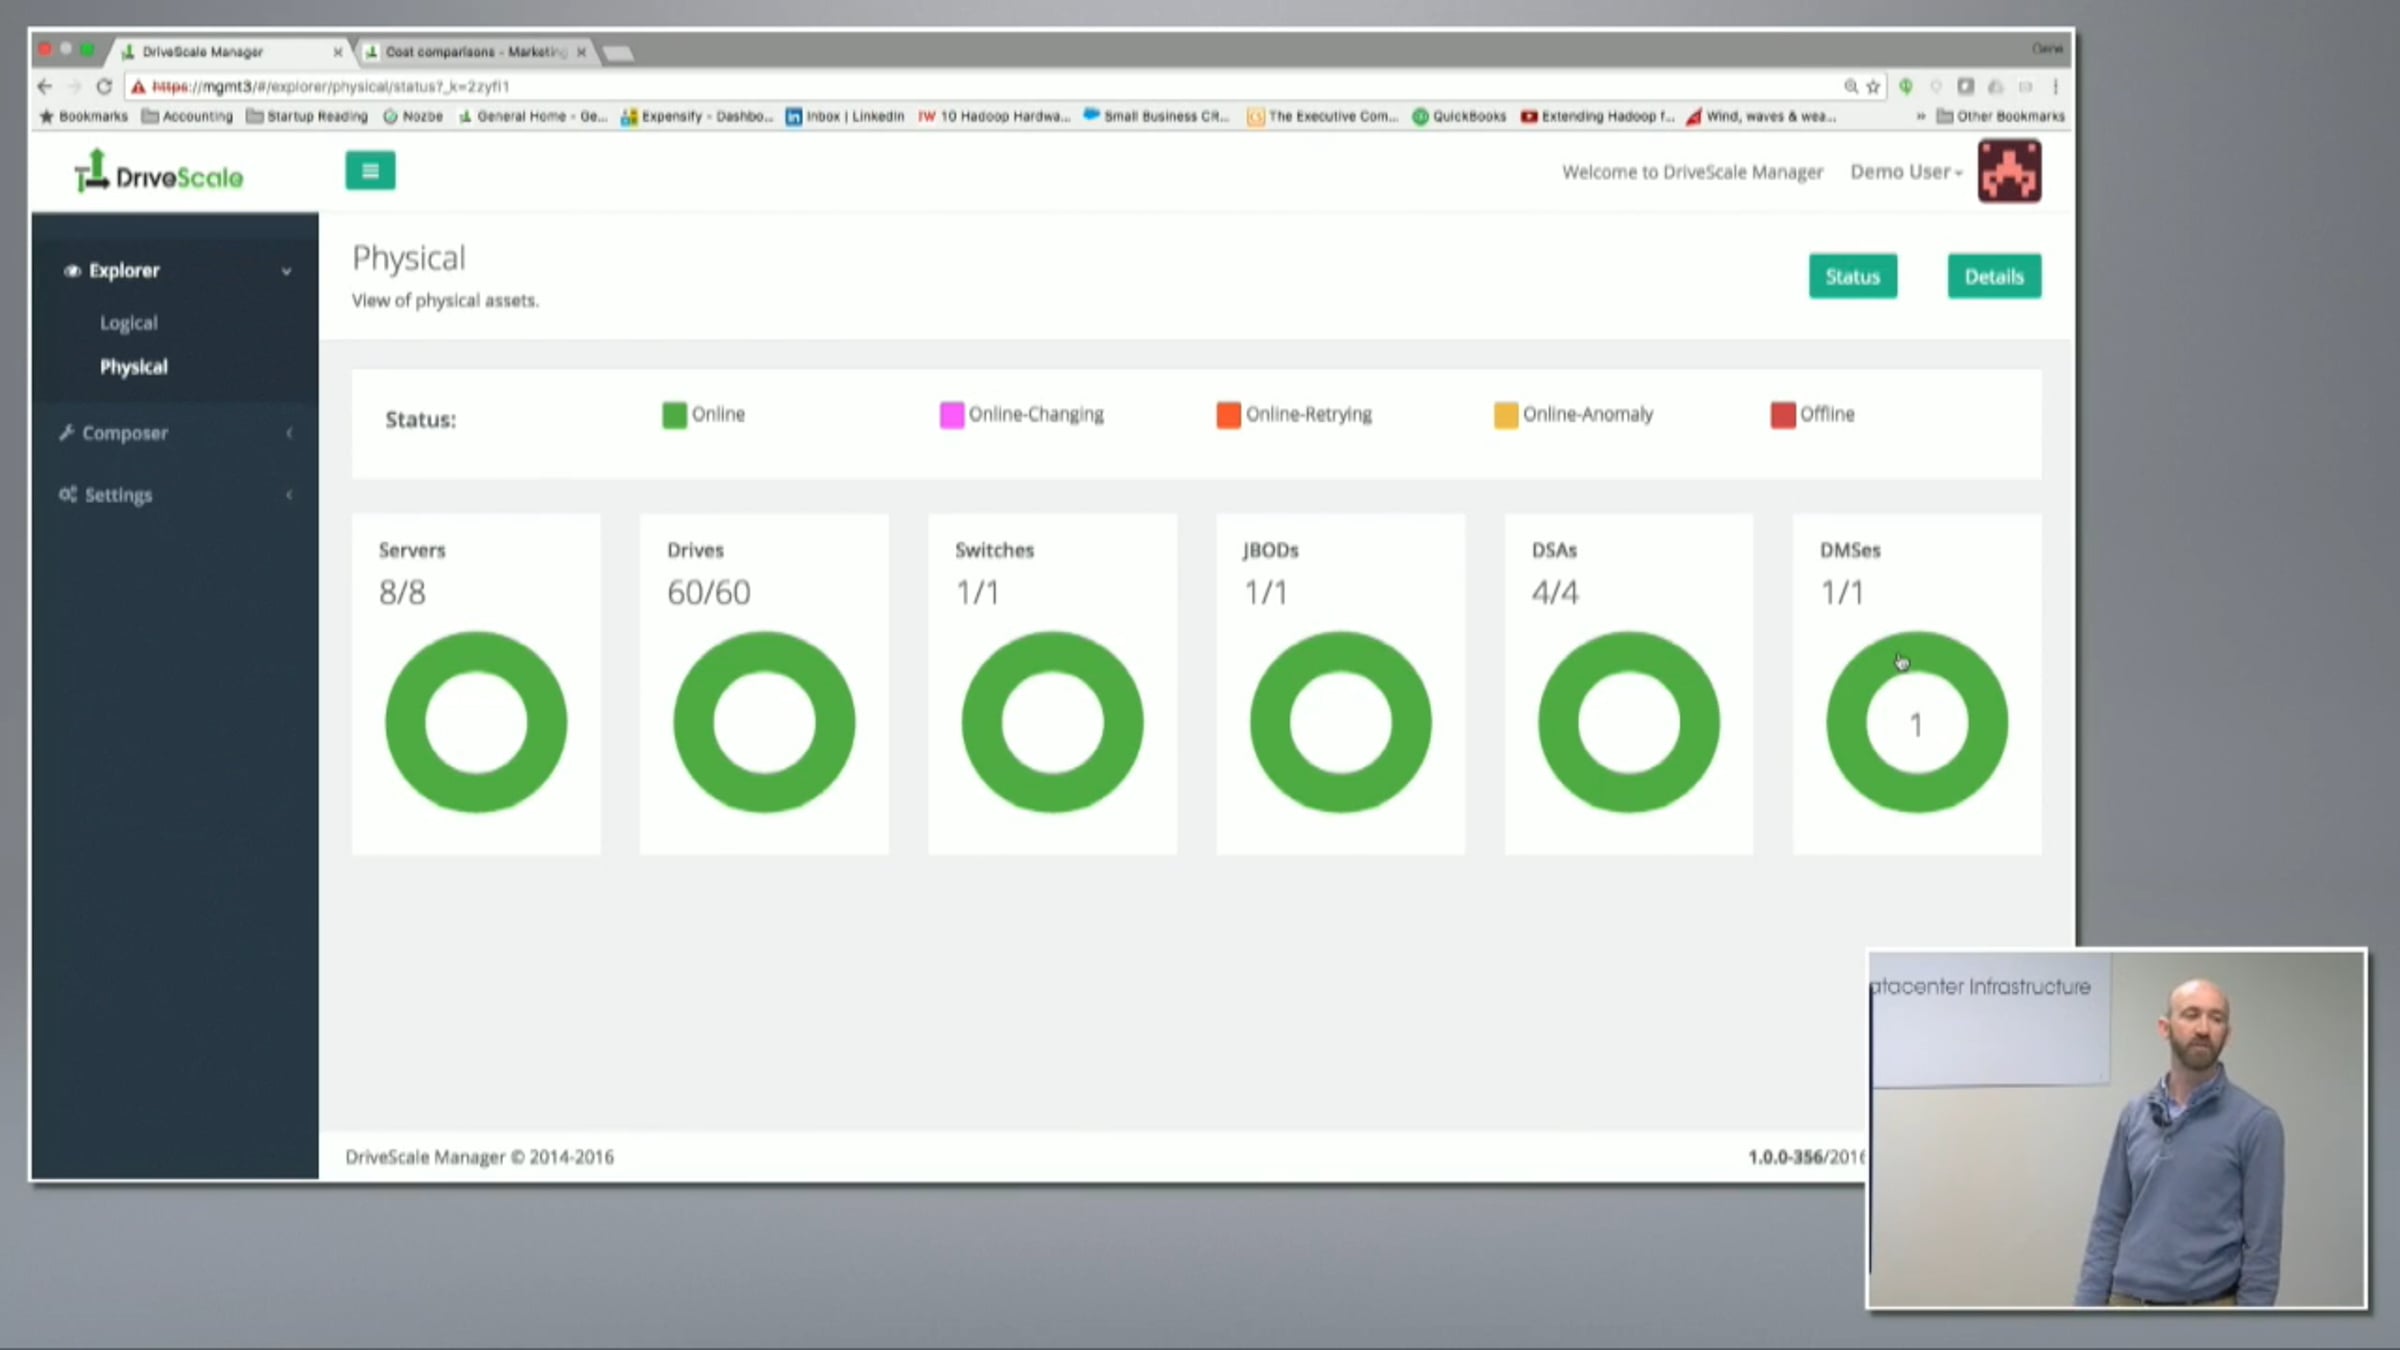The image size is (2400, 1350).
Task: Show hidden bookmarks with the double chevron
Action: coord(1920,117)
